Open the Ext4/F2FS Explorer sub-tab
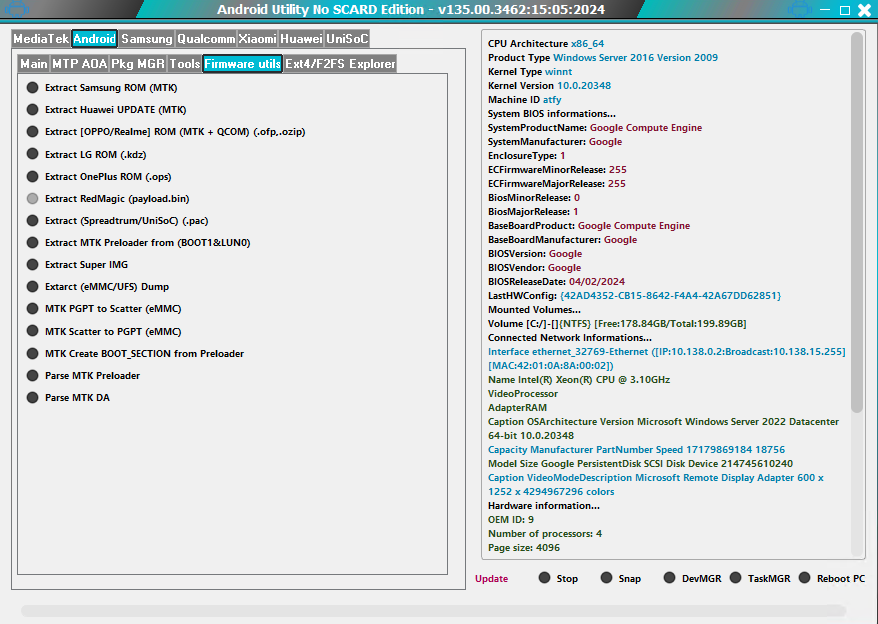Viewport: 878px width, 624px height. (340, 64)
